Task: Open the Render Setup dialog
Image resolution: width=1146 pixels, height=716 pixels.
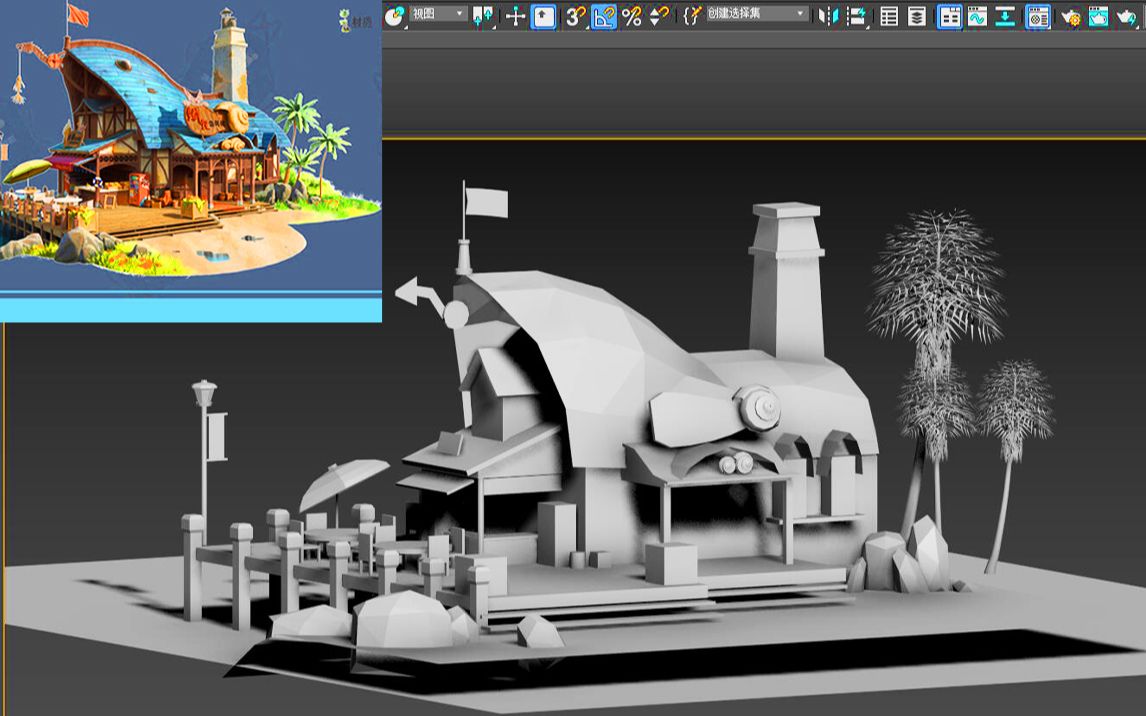Action: coord(1073,15)
